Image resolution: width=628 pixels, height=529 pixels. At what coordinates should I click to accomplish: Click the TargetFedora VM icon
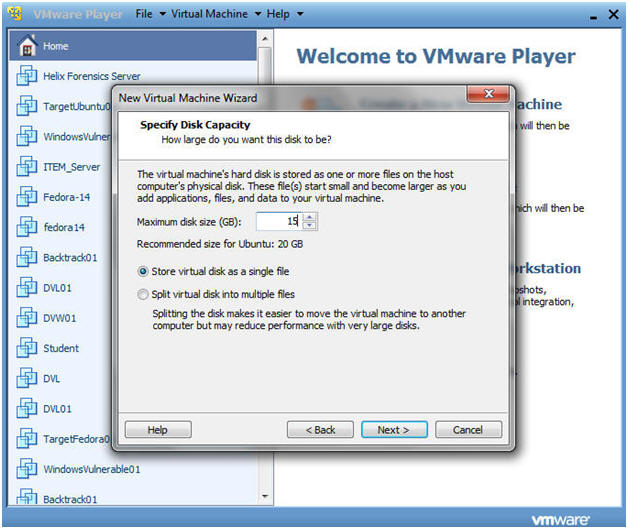tap(27, 438)
